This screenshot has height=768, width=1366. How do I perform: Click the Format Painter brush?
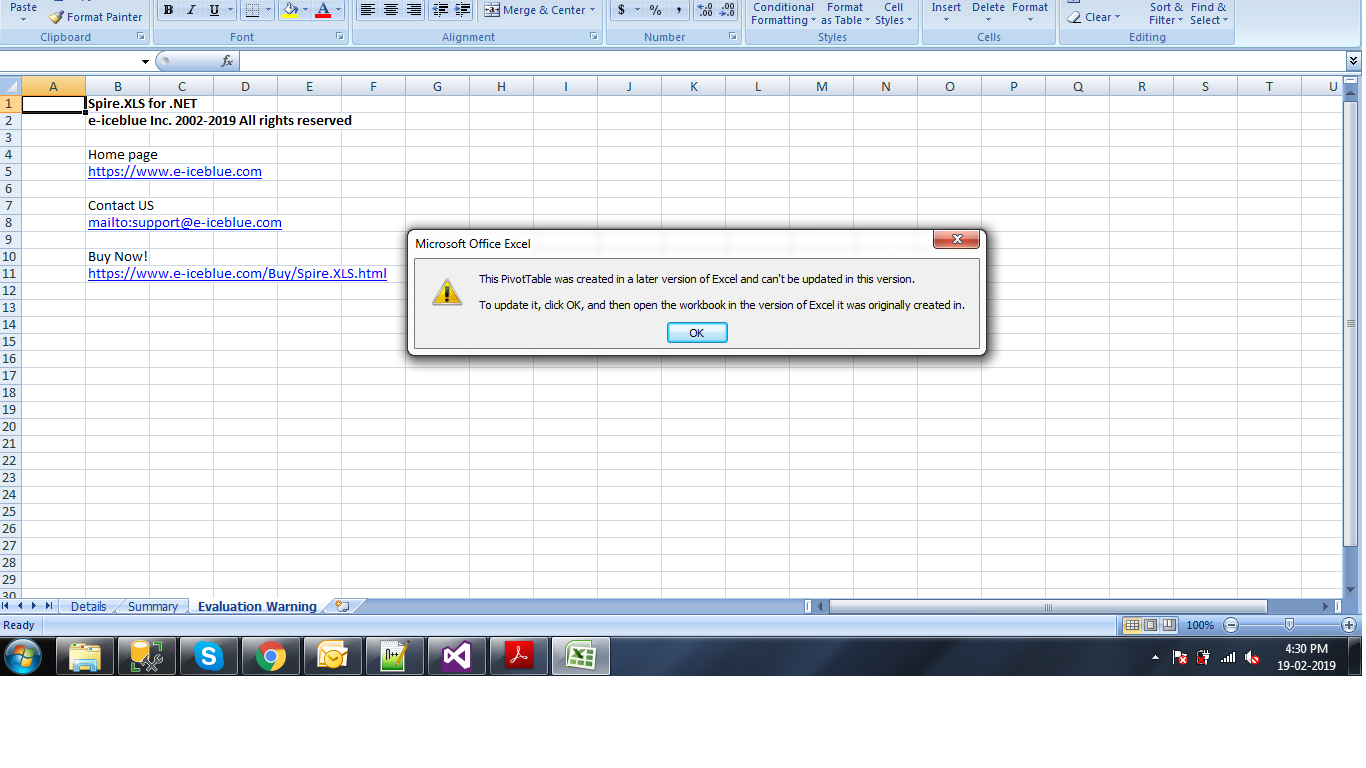pyautogui.click(x=95, y=17)
